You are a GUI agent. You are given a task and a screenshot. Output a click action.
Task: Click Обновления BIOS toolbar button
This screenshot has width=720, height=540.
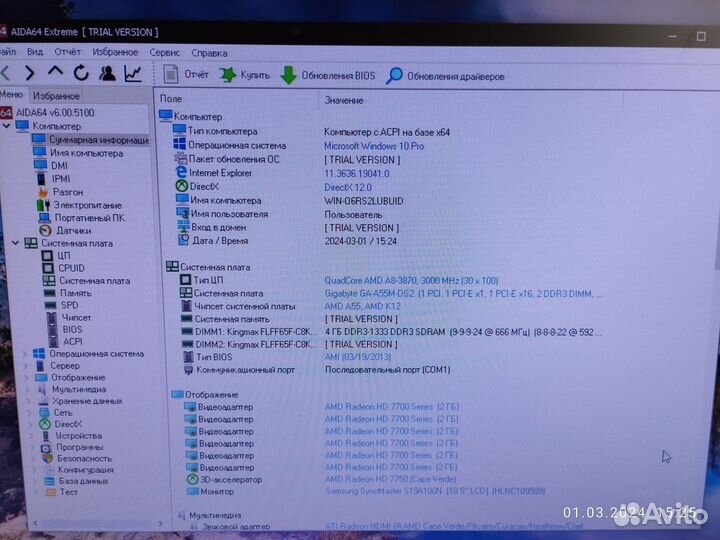328,76
